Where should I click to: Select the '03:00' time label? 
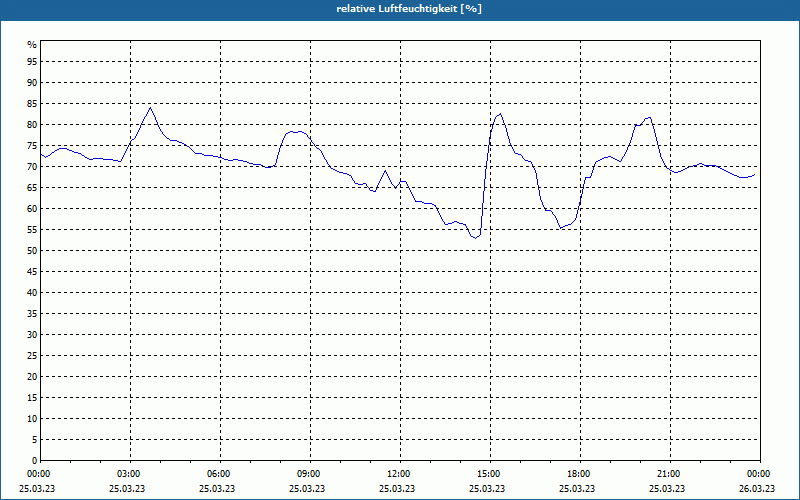[129, 474]
